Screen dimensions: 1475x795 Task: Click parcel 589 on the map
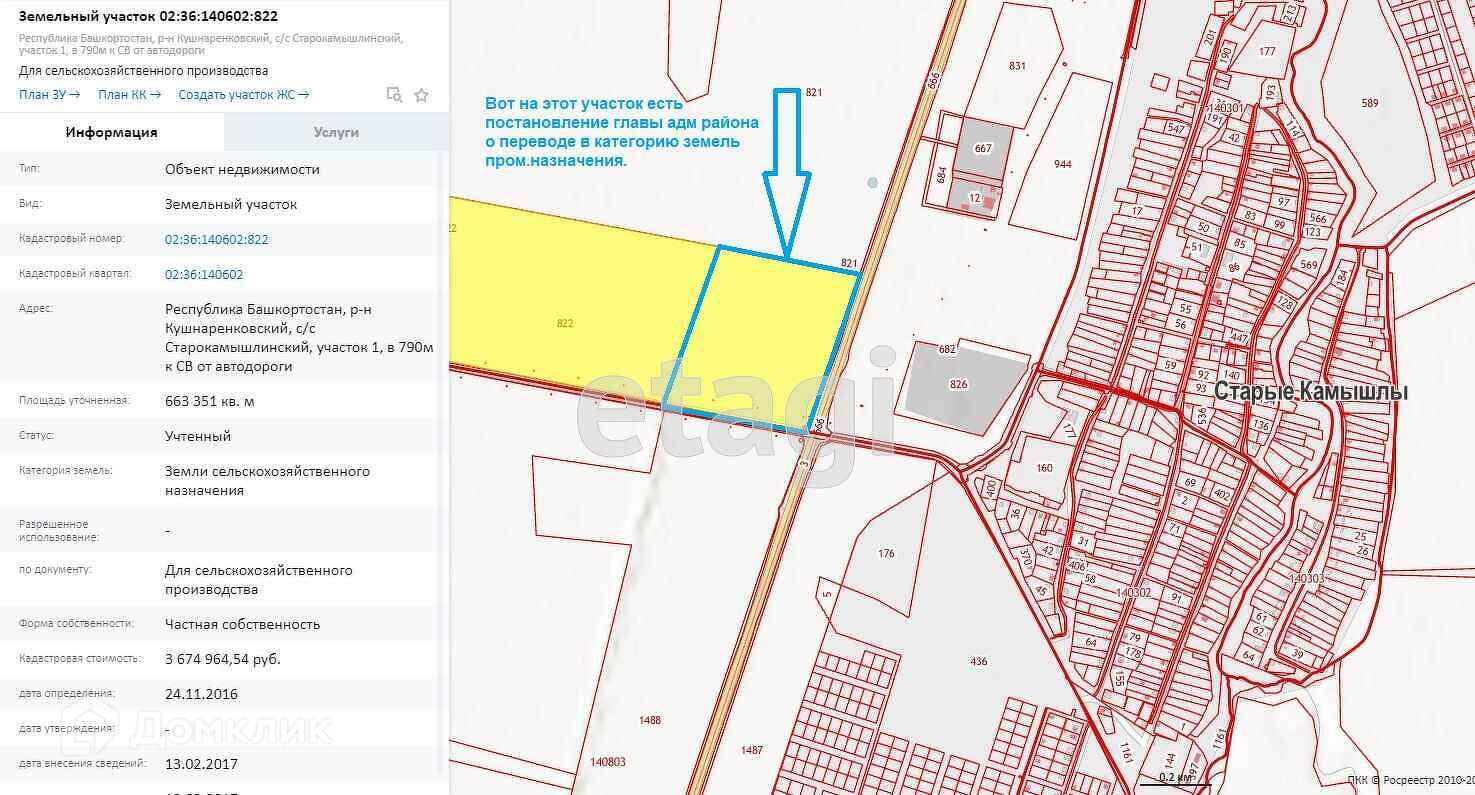coord(1370,103)
